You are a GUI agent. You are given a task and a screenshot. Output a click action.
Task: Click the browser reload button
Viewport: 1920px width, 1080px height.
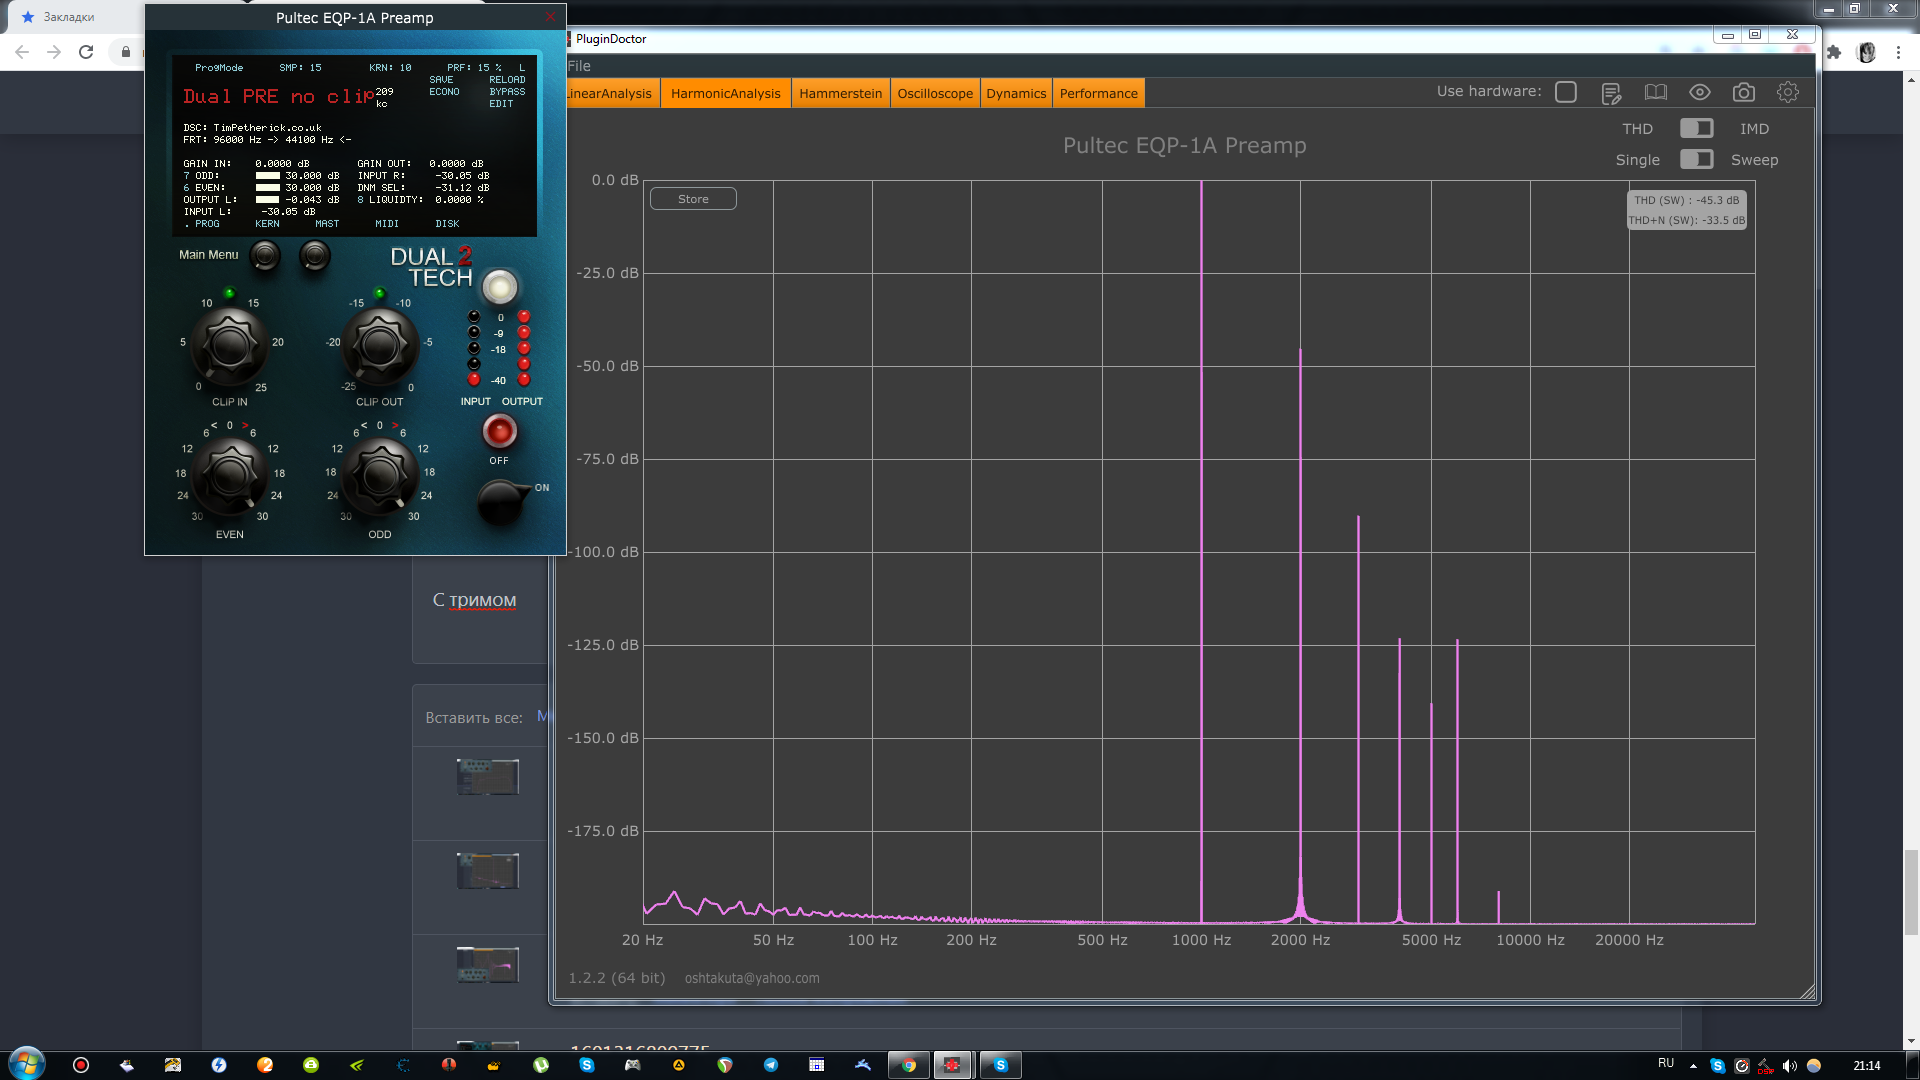click(x=86, y=52)
